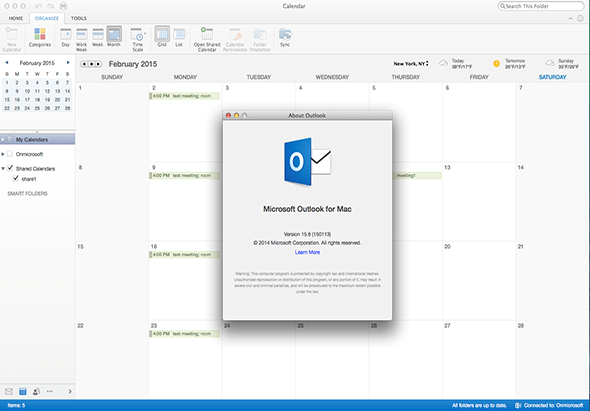Screen dimensions: 590x411
Task: Click the today dot button beside February 2015
Action: coord(91,64)
